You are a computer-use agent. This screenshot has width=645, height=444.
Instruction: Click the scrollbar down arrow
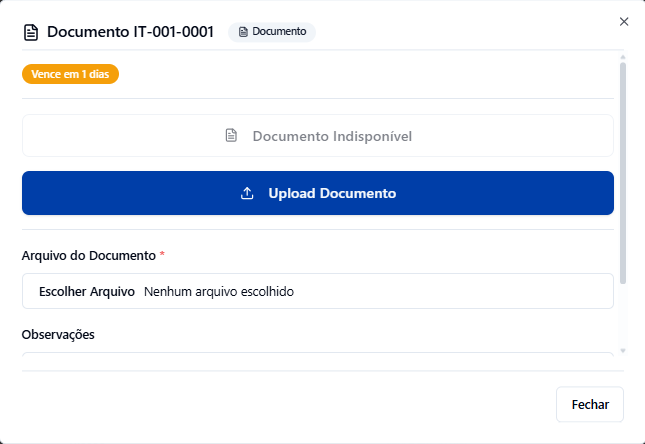click(623, 351)
